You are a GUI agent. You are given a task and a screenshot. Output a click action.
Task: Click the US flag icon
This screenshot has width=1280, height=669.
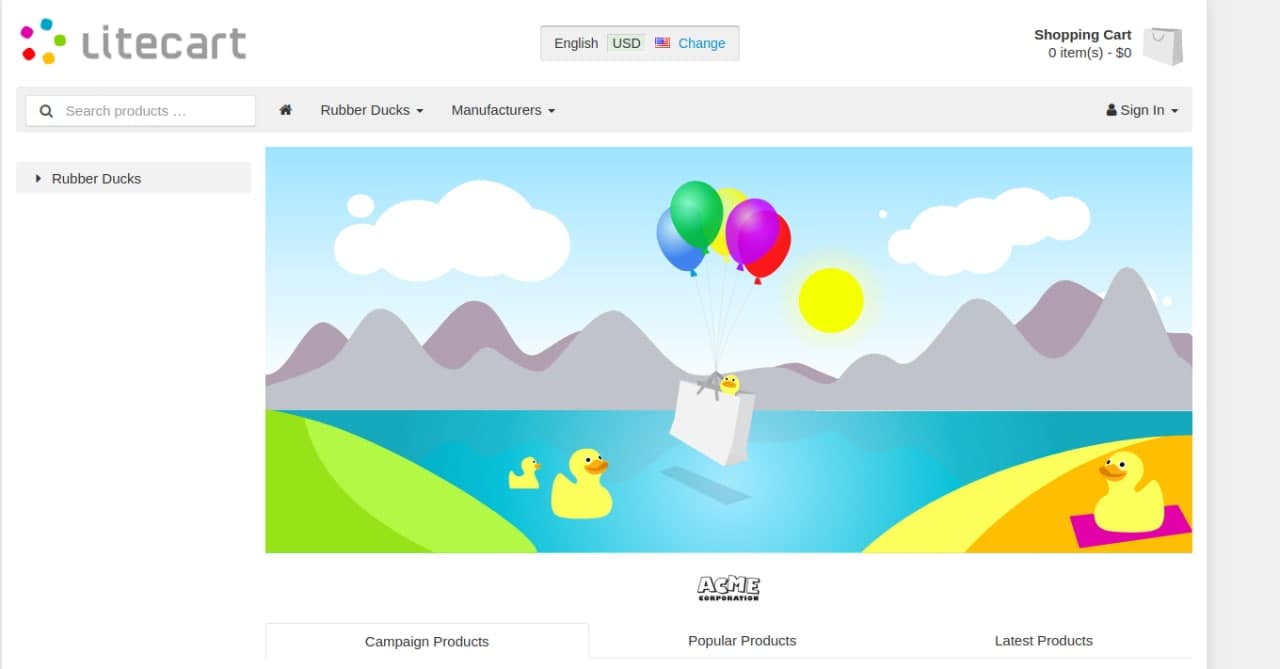click(x=662, y=43)
